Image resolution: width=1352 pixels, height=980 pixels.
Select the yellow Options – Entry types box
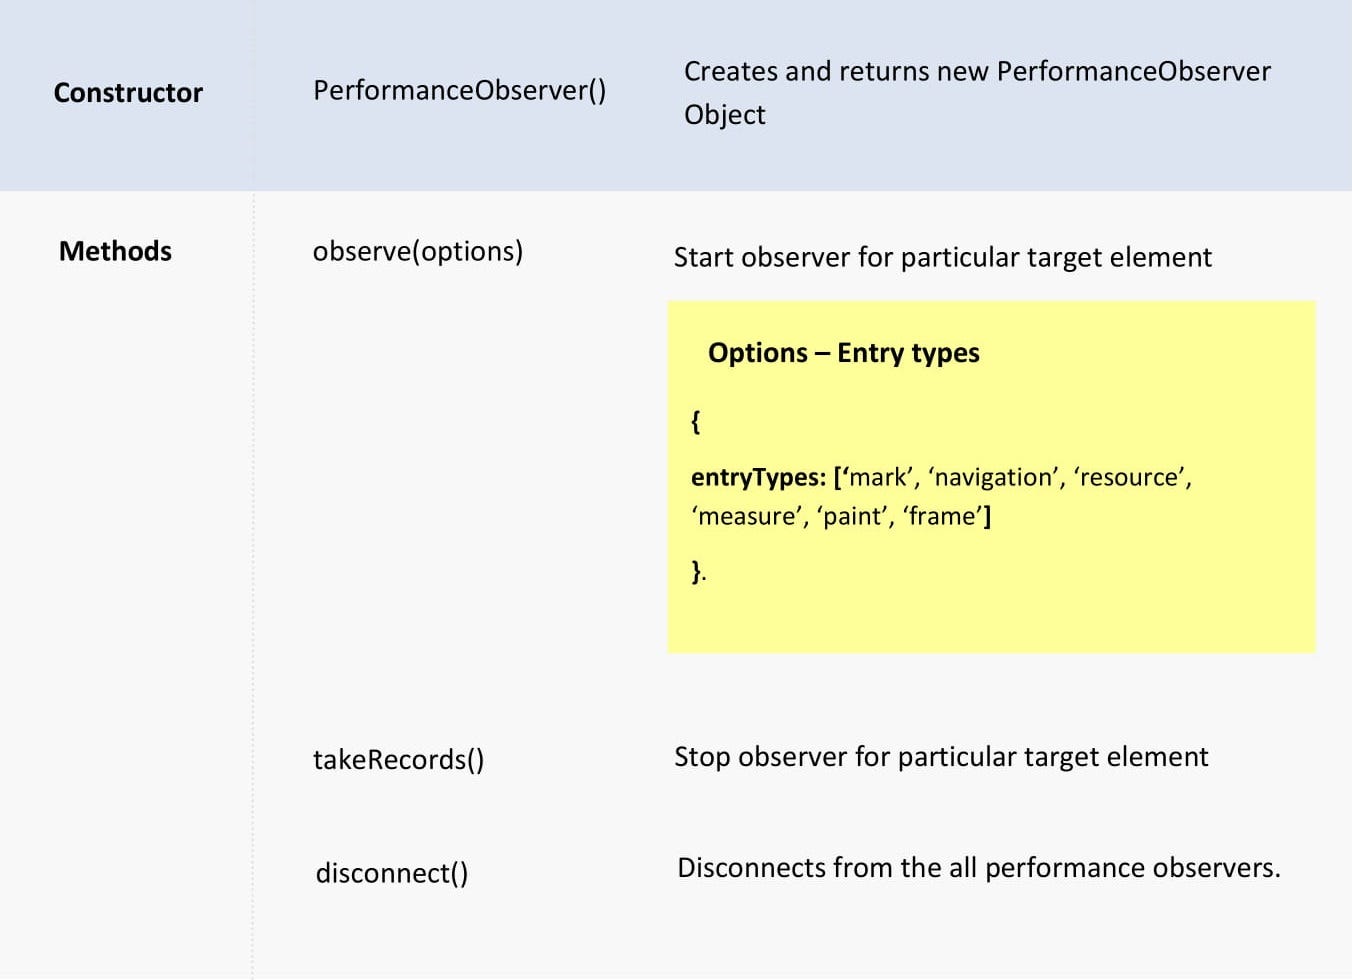point(991,477)
